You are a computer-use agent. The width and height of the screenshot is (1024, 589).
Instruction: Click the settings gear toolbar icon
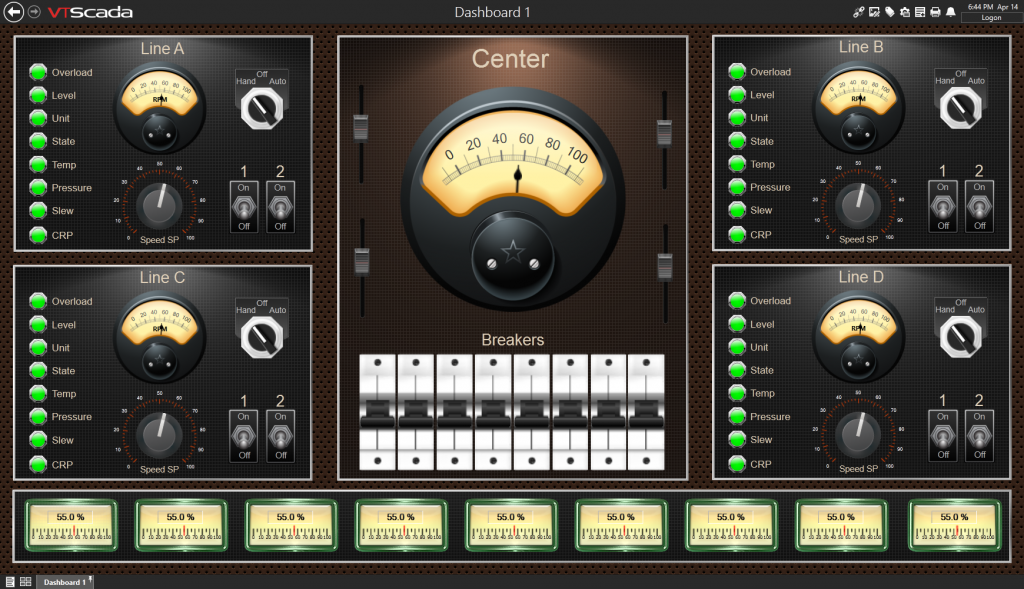tap(905, 11)
